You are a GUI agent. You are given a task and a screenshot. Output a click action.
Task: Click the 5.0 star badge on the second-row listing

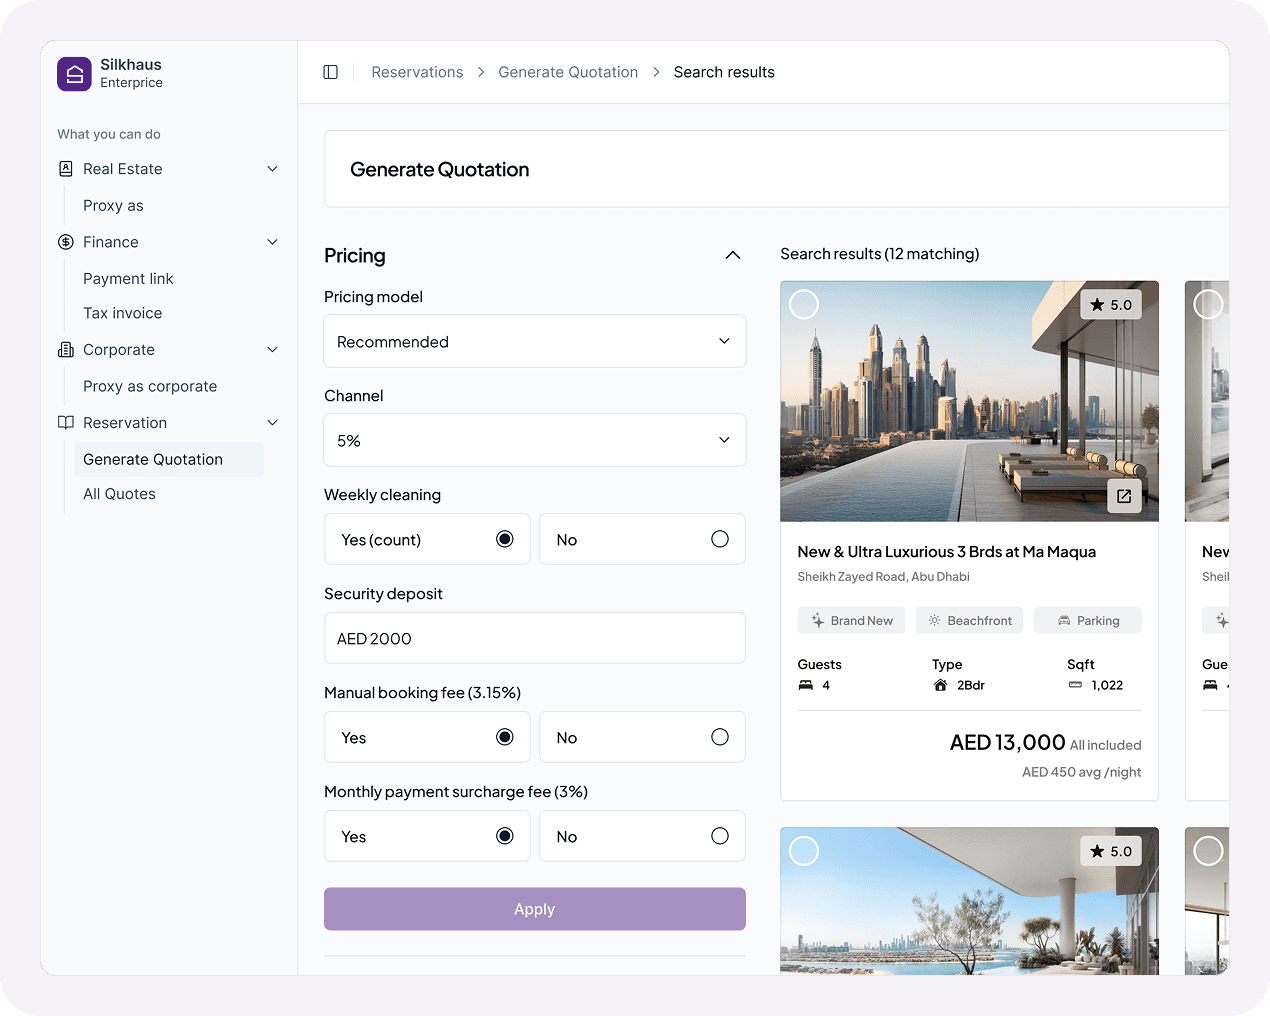click(1111, 851)
